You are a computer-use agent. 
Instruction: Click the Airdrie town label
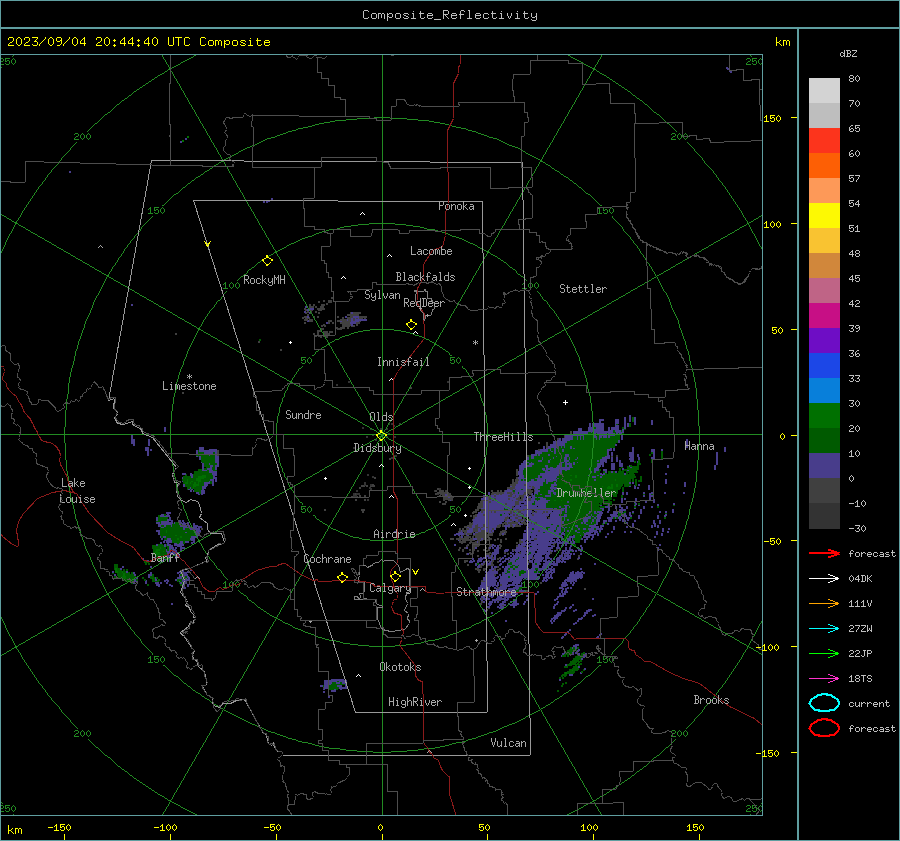(394, 534)
